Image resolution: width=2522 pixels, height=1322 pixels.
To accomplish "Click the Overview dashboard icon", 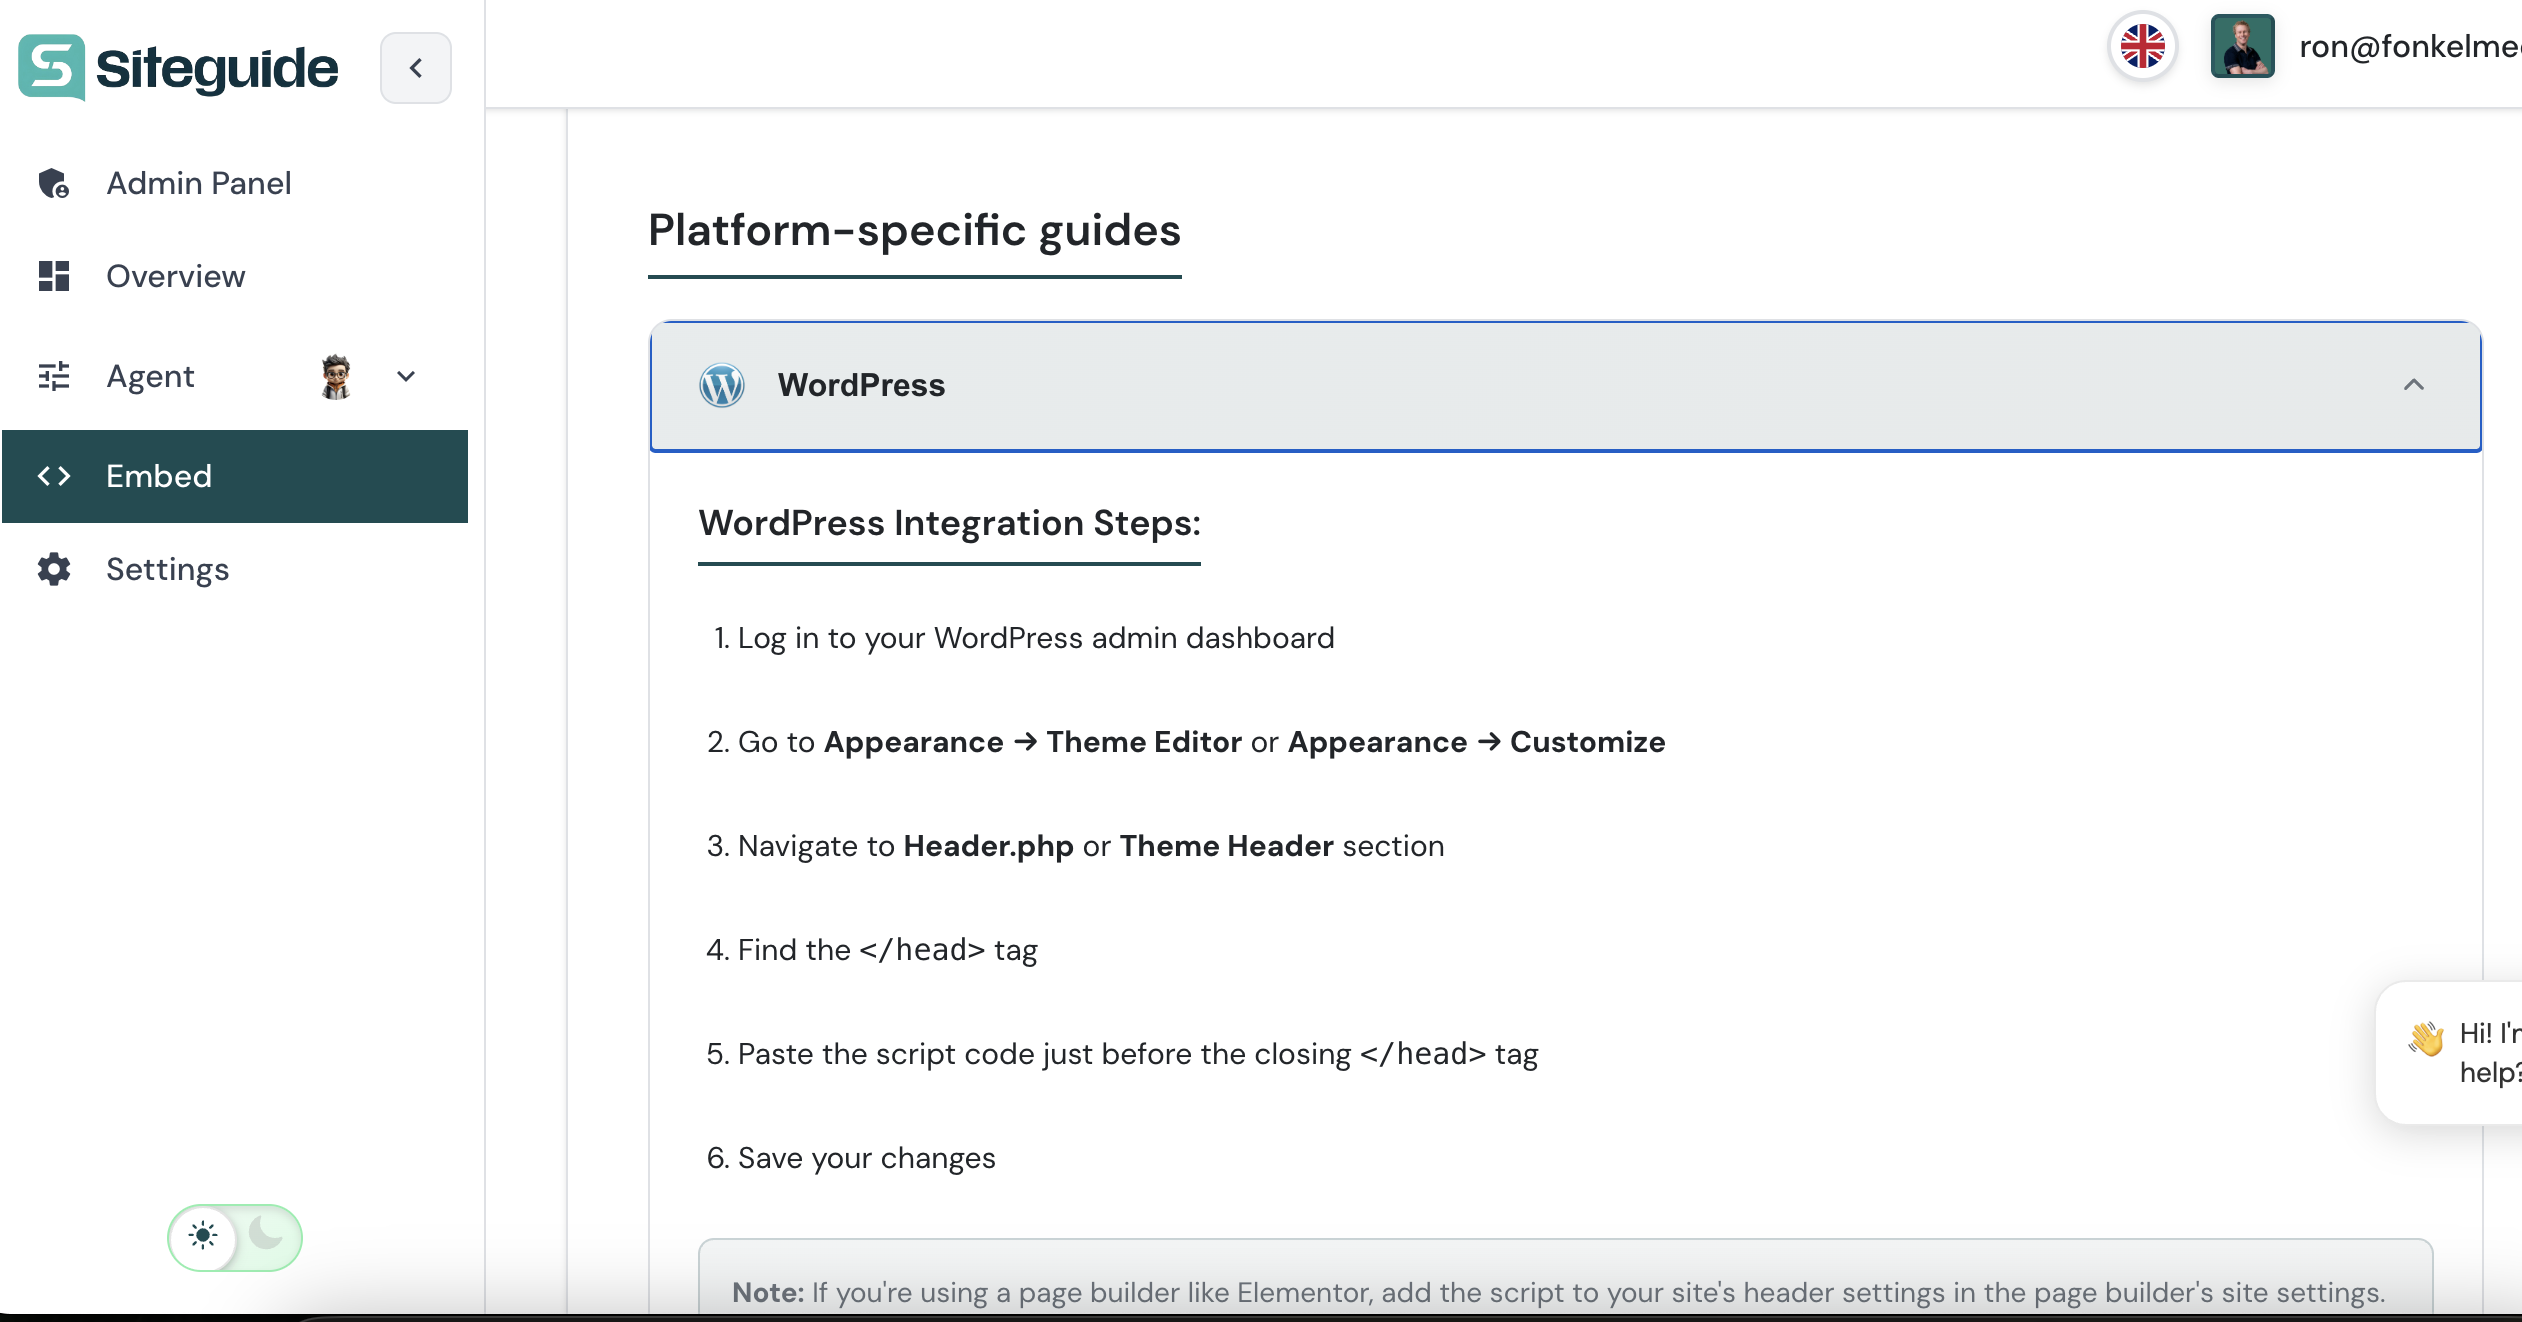I will coord(54,276).
